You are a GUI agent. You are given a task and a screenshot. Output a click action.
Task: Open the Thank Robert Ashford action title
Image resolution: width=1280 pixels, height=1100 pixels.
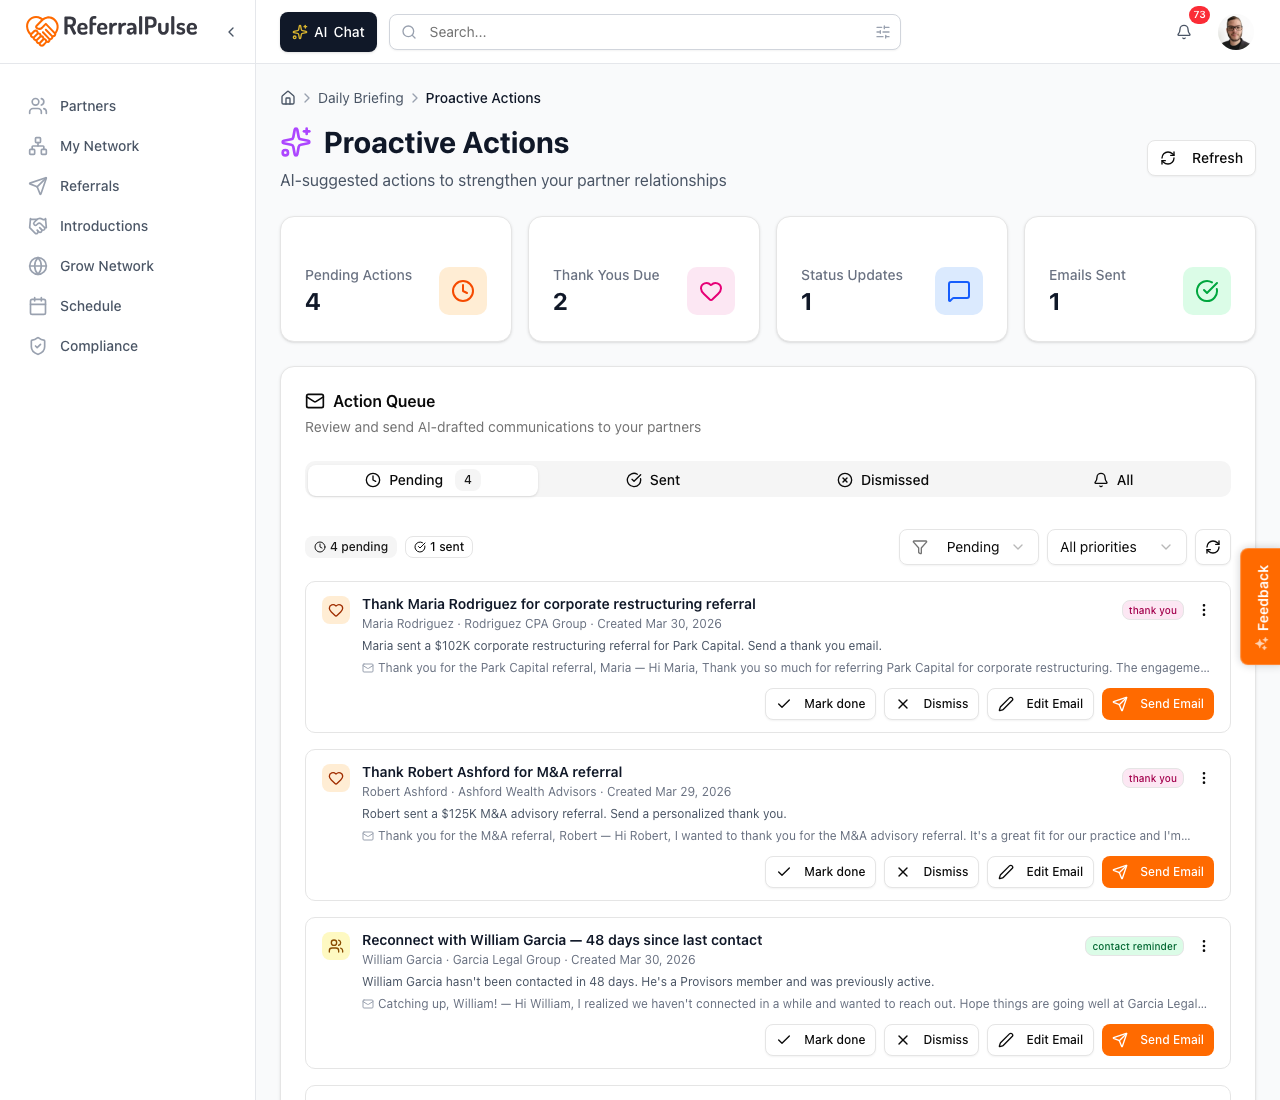[492, 772]
